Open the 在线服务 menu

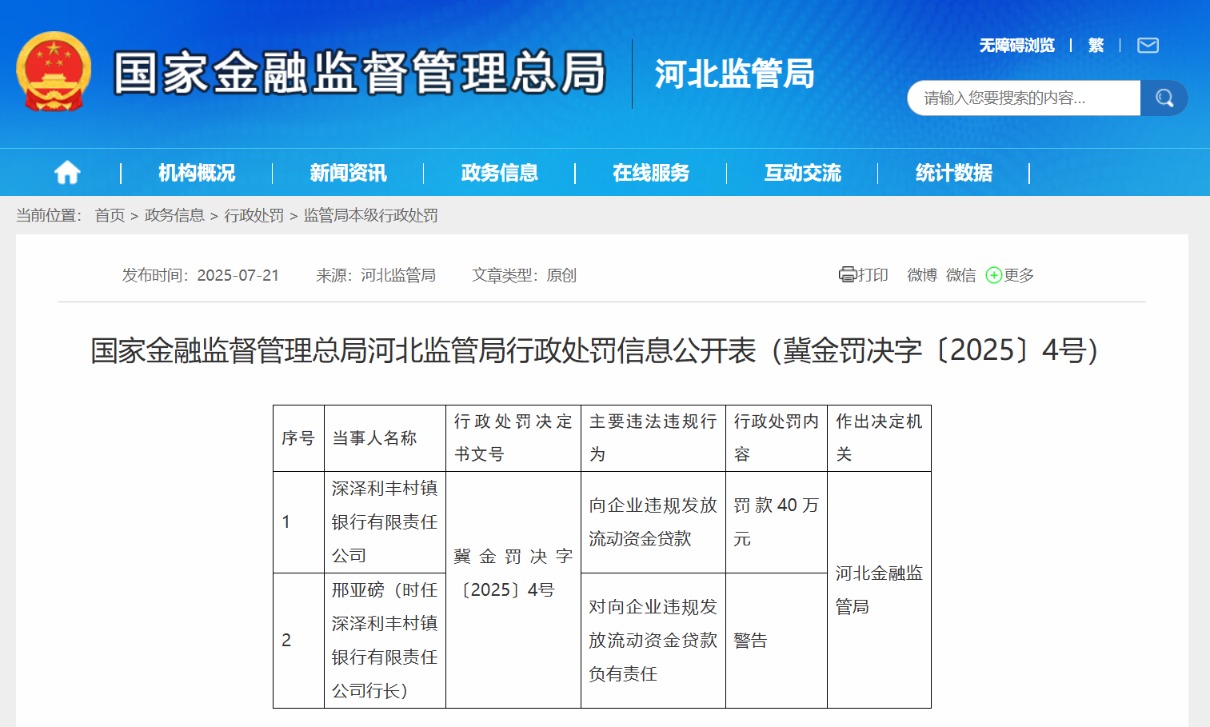point(651,173)
